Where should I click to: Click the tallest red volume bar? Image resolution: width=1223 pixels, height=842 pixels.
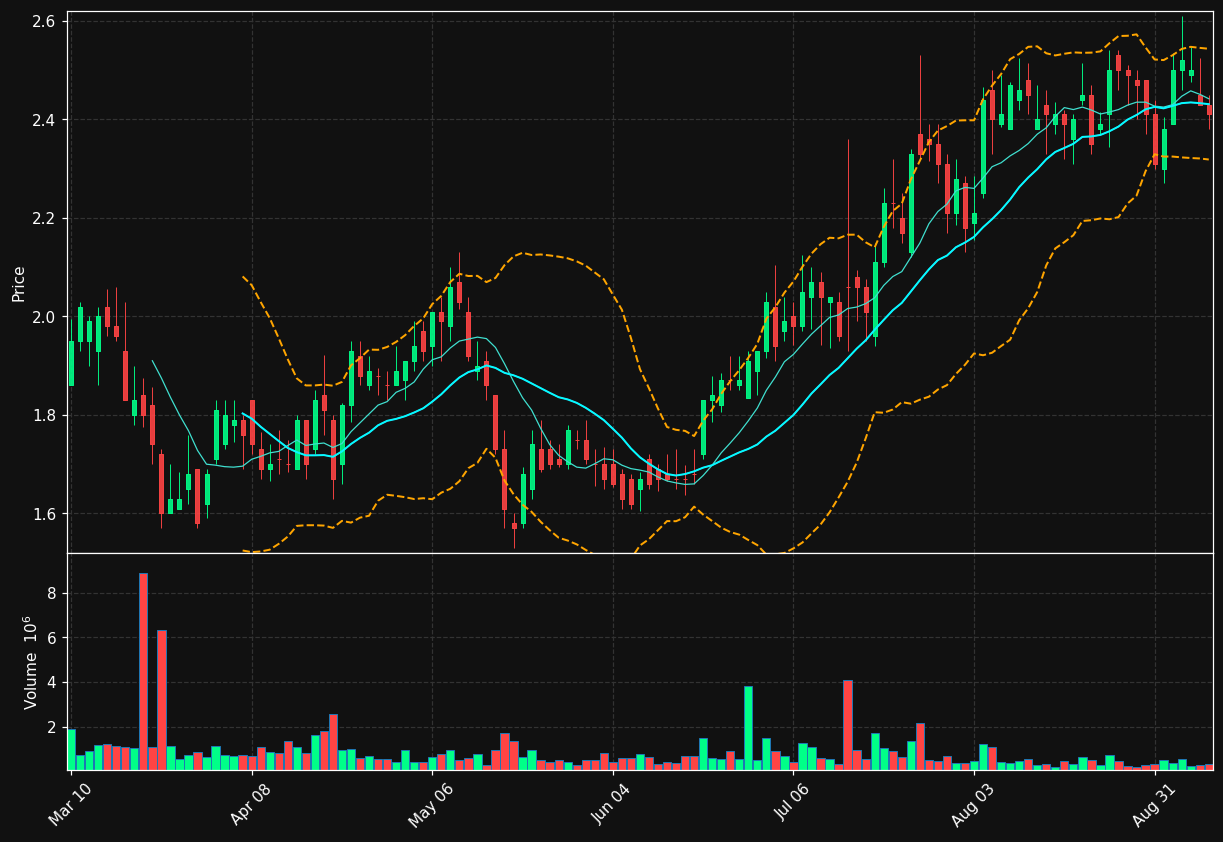(x=143, y=671)
